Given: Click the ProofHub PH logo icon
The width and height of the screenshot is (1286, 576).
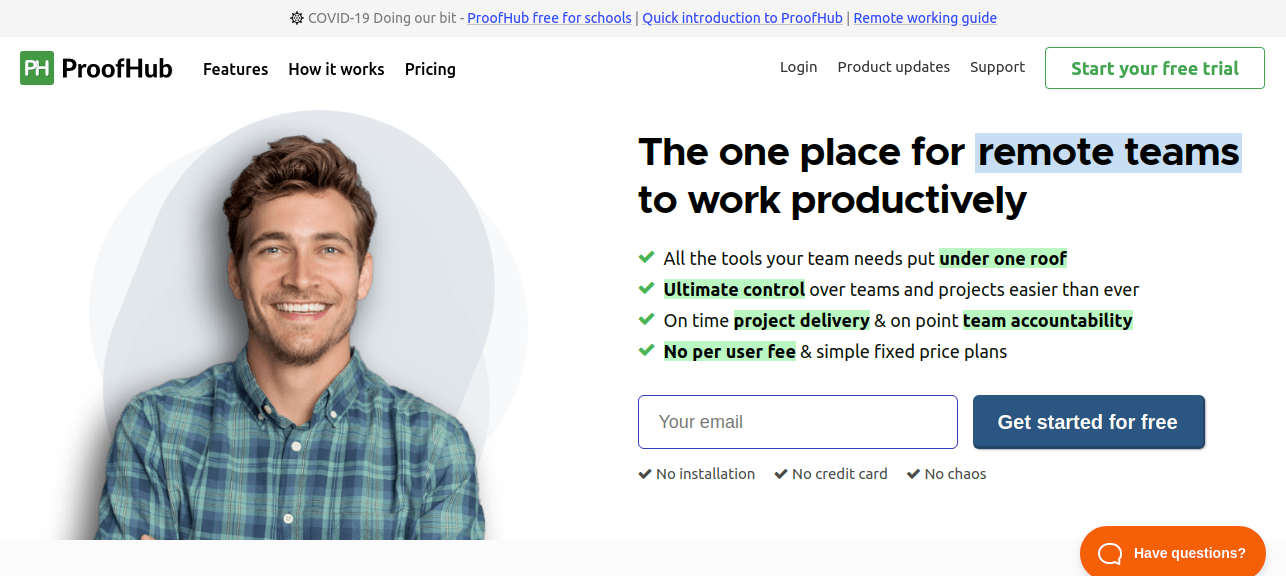Looking at the screenshot, I should click(x=37, y=68).
